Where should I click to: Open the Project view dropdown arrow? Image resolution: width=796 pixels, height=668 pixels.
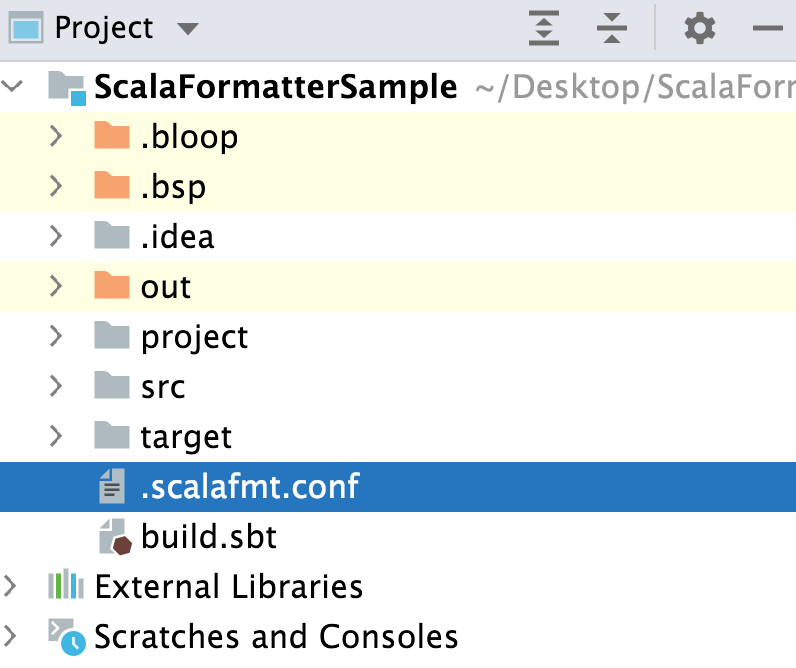(x=187, y=29)
